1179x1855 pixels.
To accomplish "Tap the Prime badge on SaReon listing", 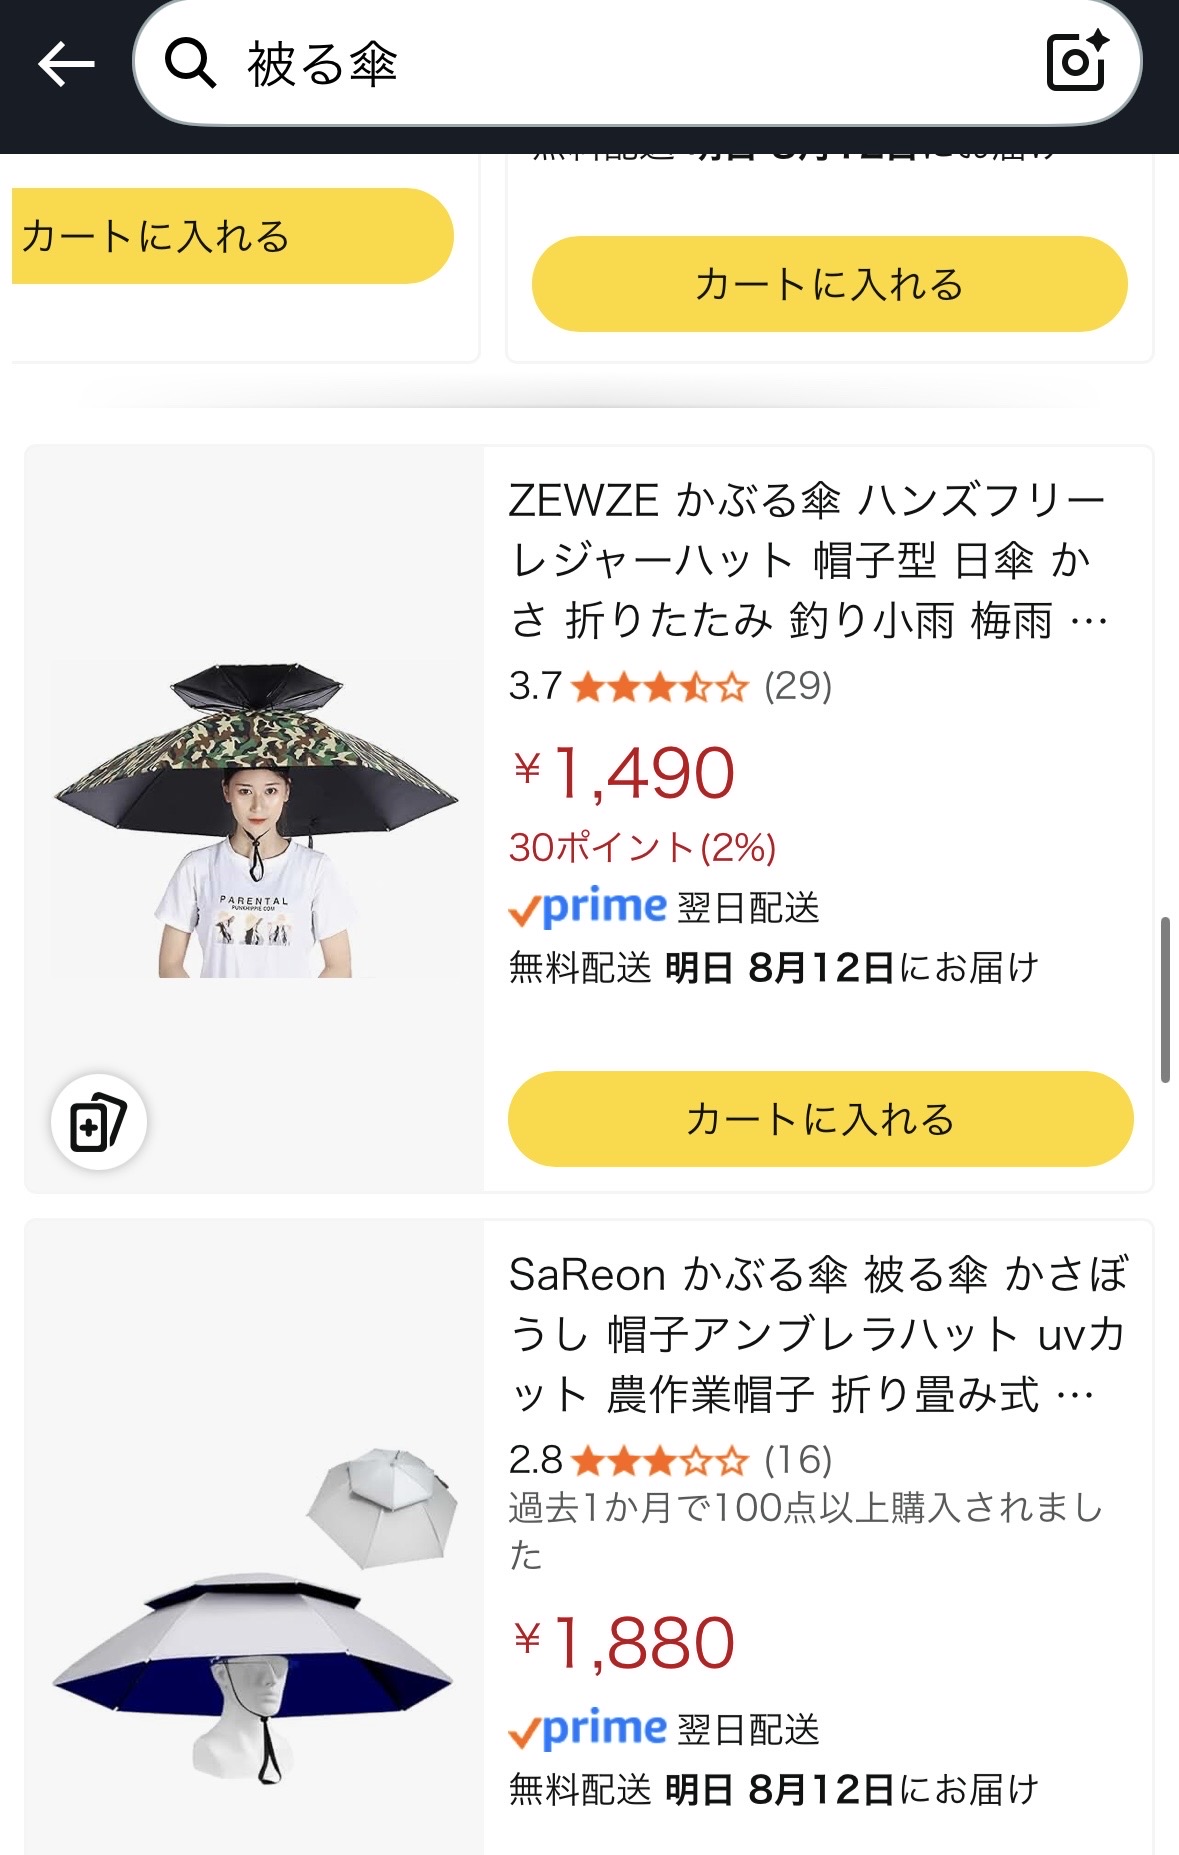I will [x=587, y=1729].
